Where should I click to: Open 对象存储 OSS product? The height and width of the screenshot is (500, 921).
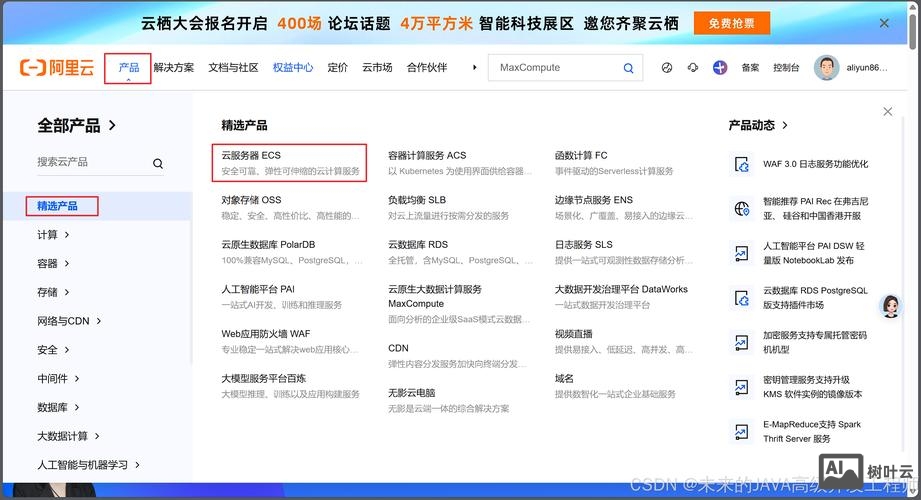click(x=251, y=200)
